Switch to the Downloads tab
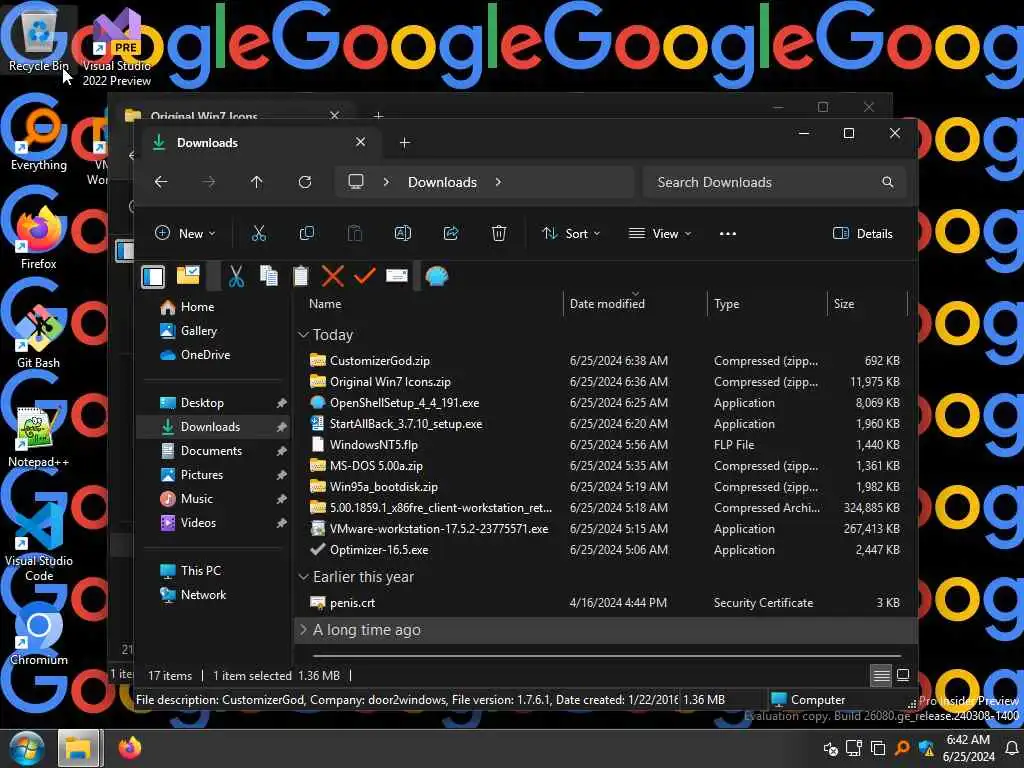1024x768 pixels. click(x=259, y=142)
